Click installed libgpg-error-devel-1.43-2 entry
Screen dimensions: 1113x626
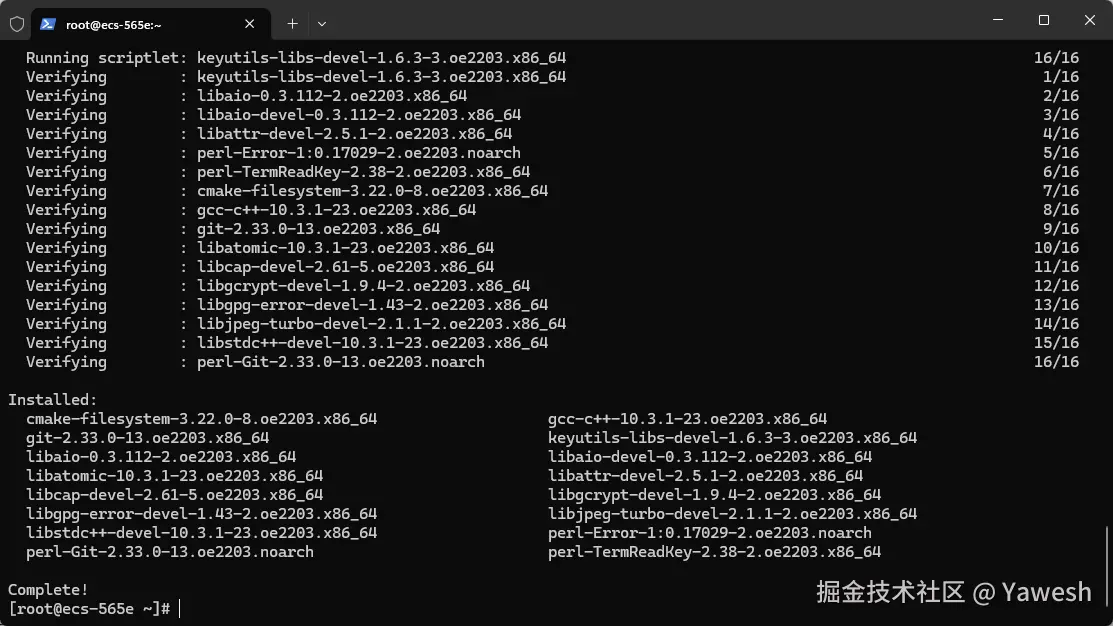(x=202, y=514)
